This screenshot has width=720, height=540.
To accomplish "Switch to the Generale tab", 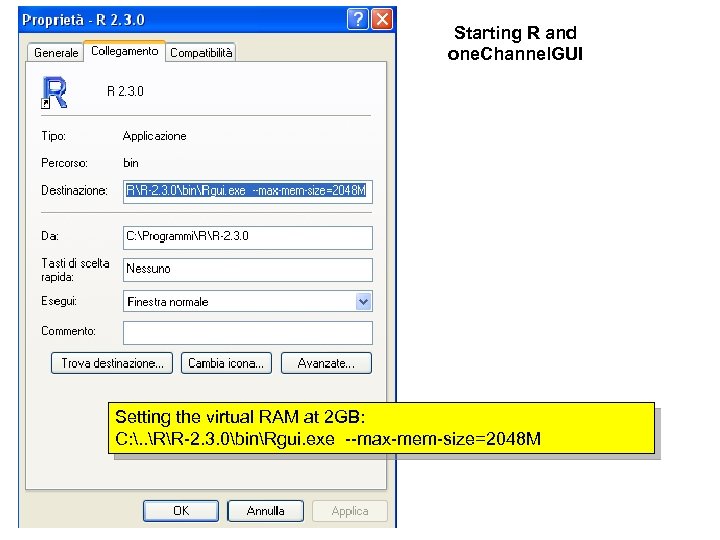I will point(56,53).
